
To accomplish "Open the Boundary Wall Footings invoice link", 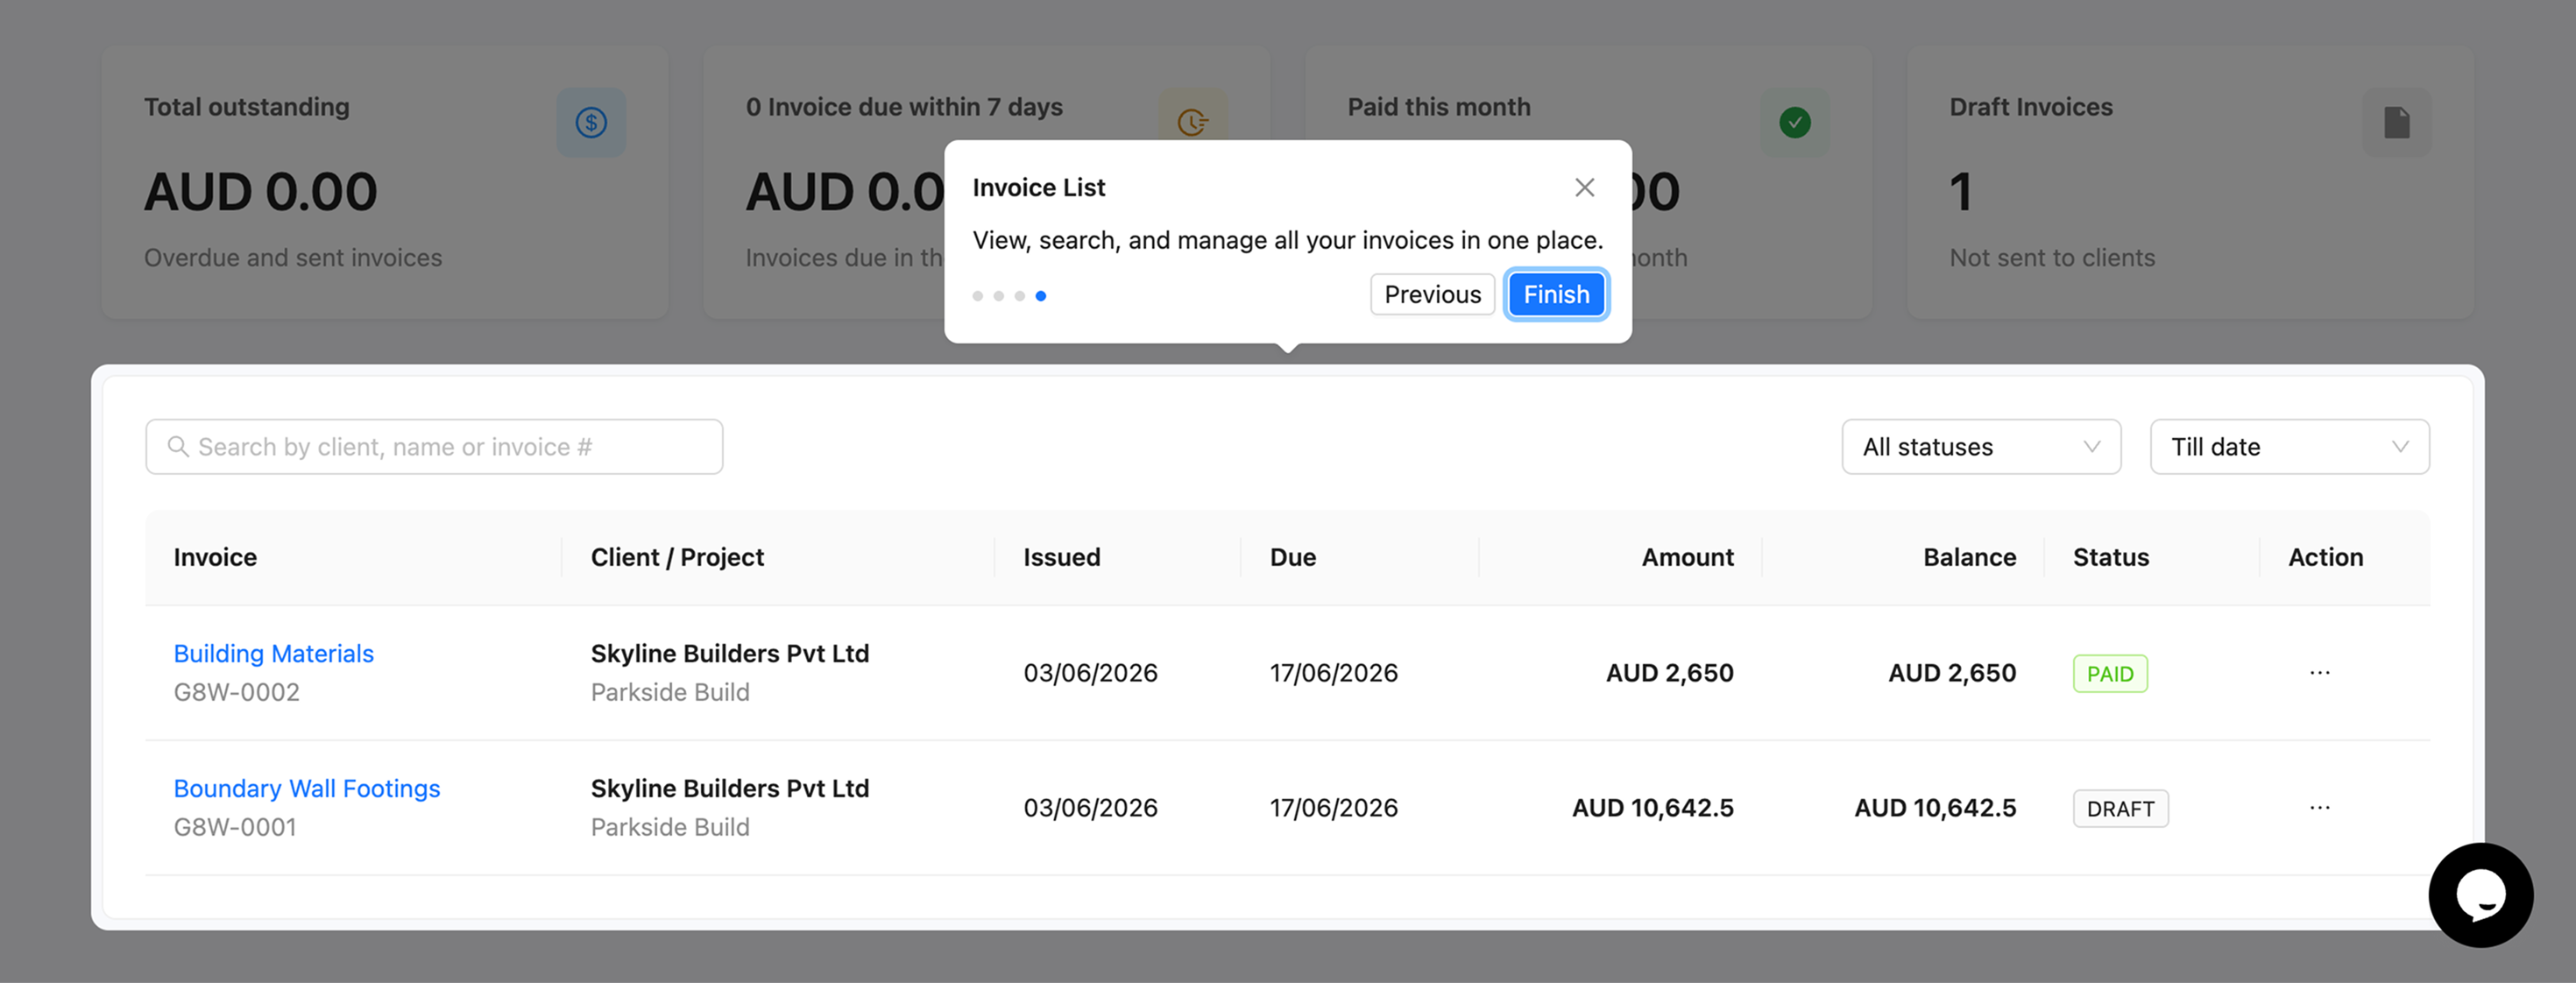I will point(306,788).
